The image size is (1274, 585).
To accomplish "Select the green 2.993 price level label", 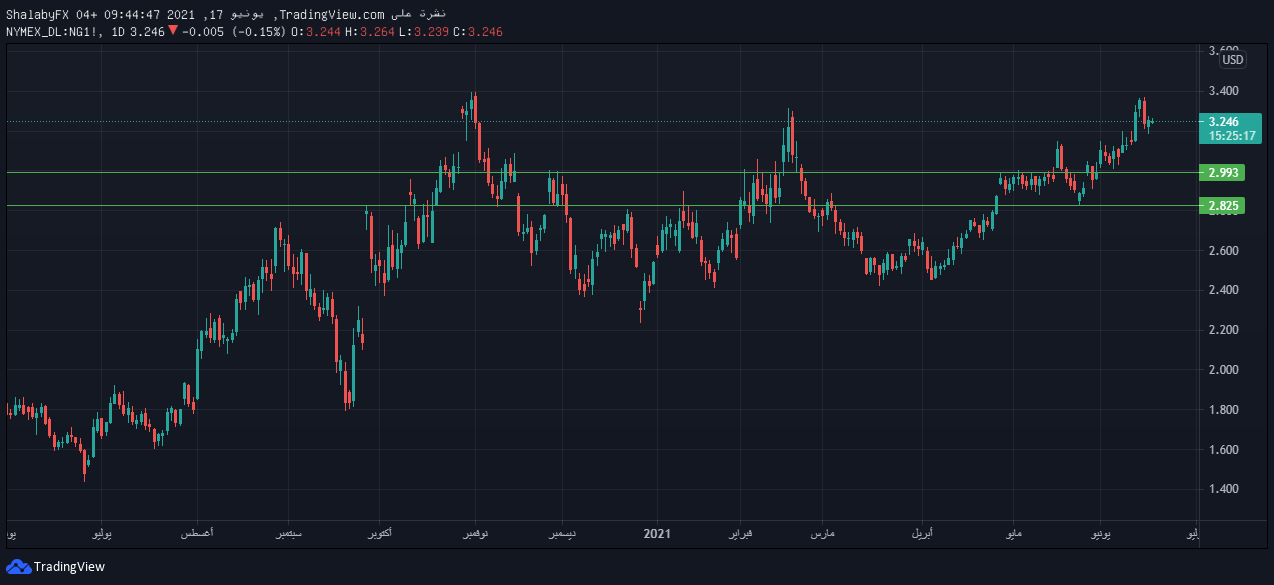I will [1223, 173].
